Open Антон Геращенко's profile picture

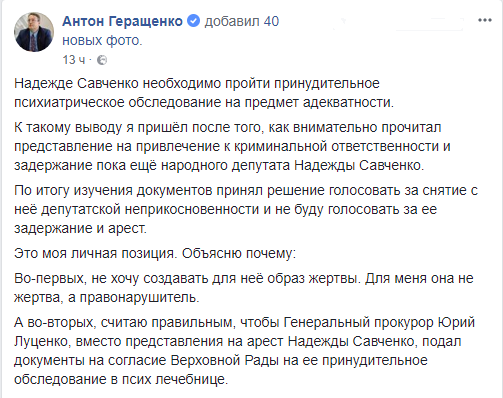point(34,32)
